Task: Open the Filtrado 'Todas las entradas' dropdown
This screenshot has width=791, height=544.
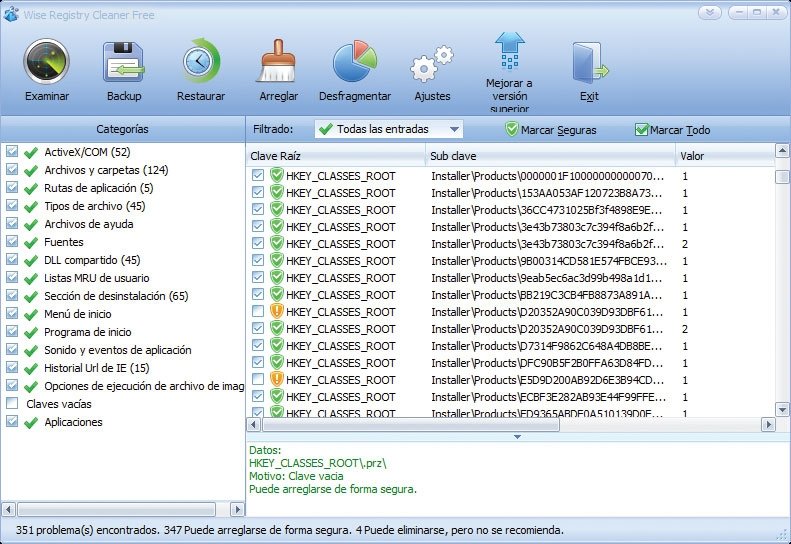Action: 388,129
